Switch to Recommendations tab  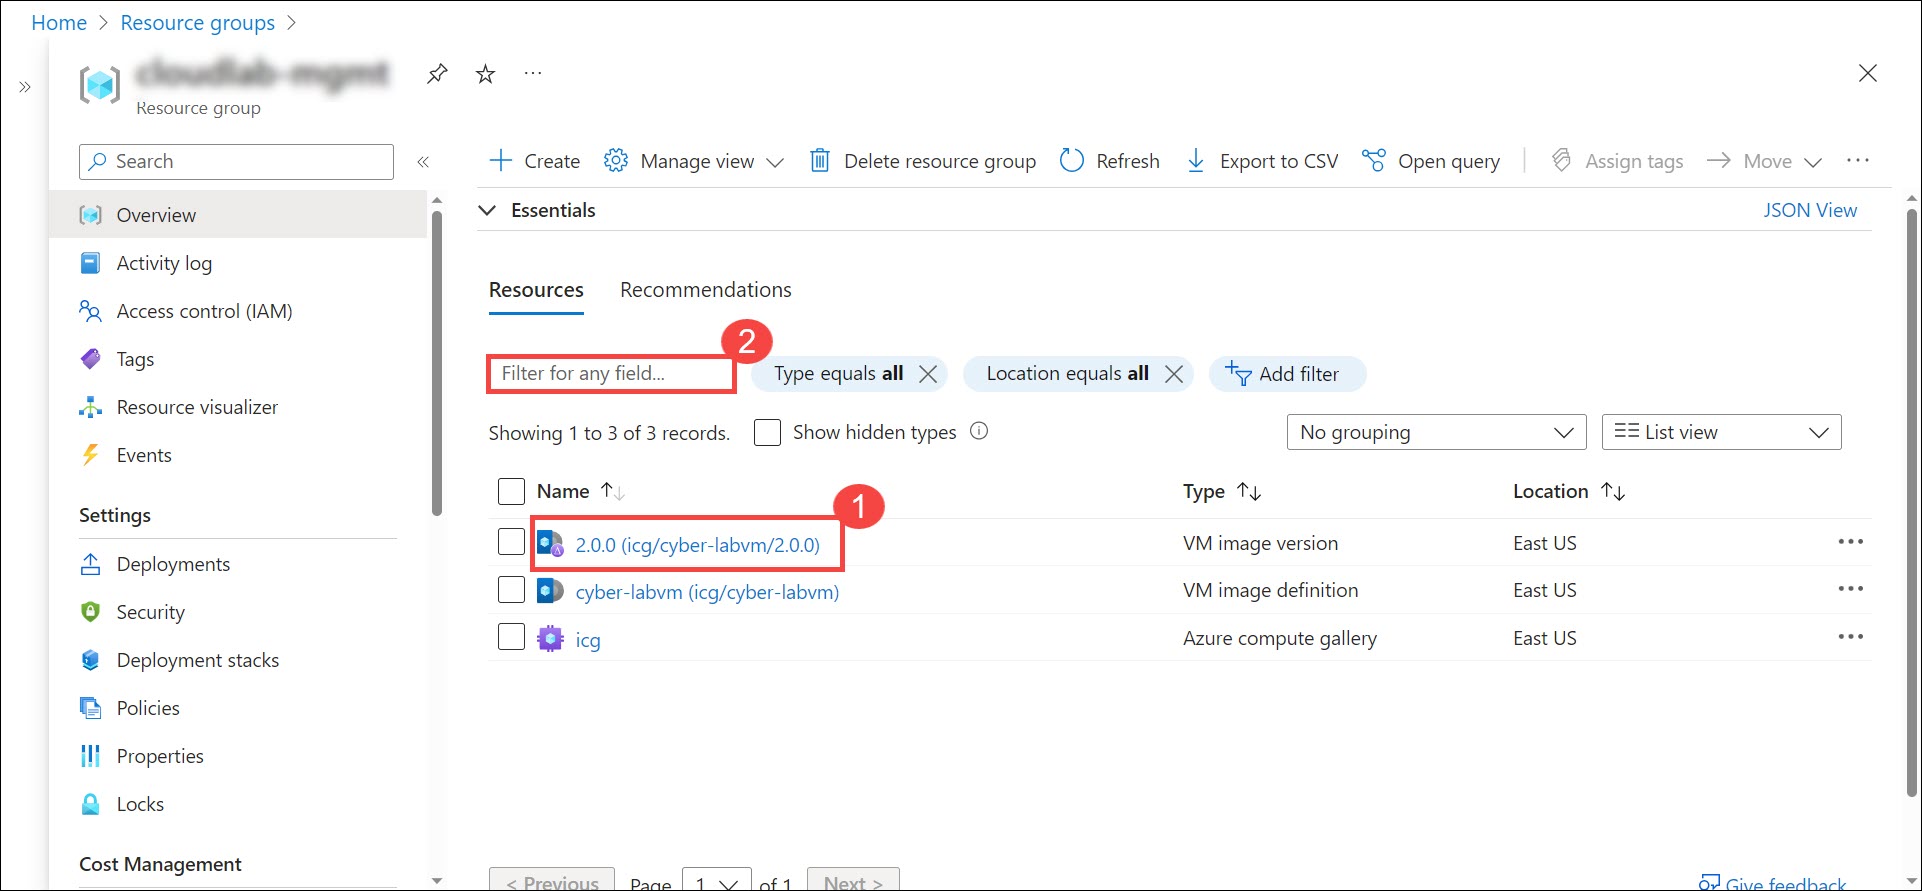click(x=706, y=290)
